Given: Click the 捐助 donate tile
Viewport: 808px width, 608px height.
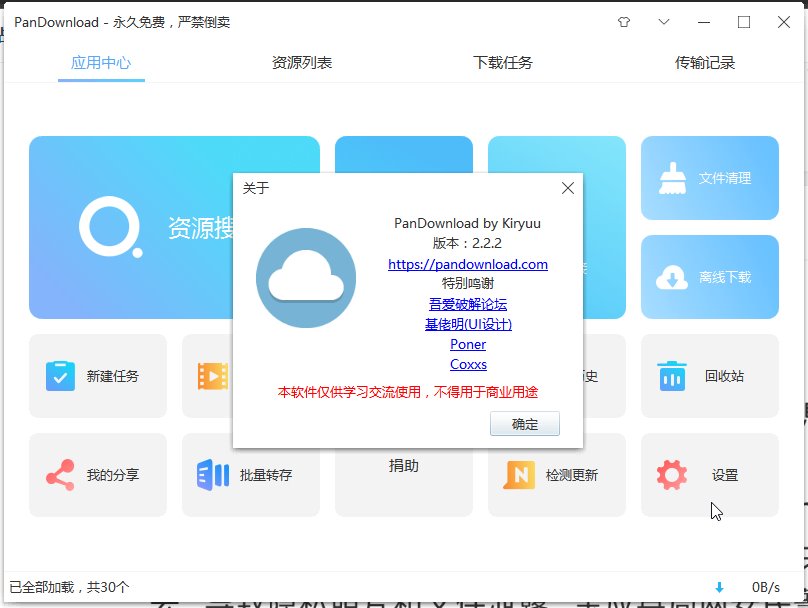Looking at the screenshot, I should click(404, 466).
